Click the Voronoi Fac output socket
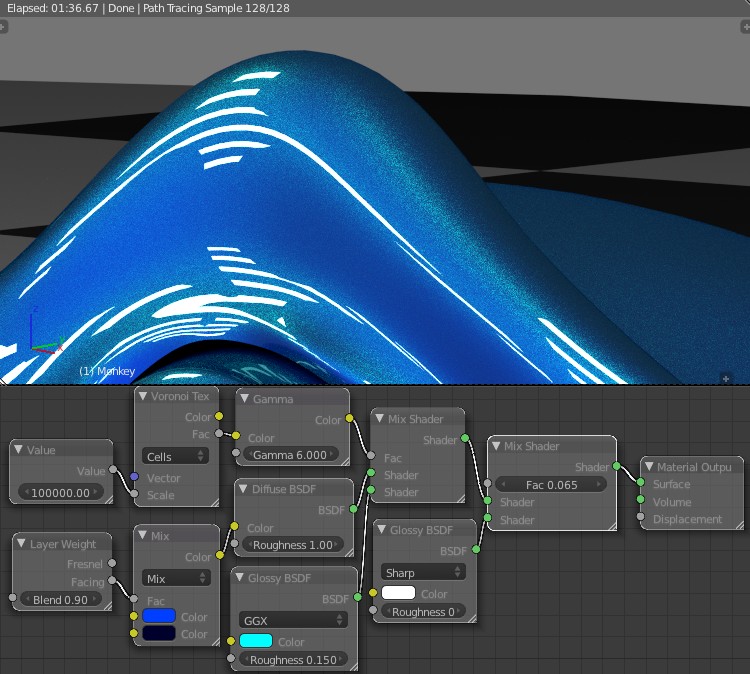This screenshot has height=674, width=750. (x=219, y=433)
